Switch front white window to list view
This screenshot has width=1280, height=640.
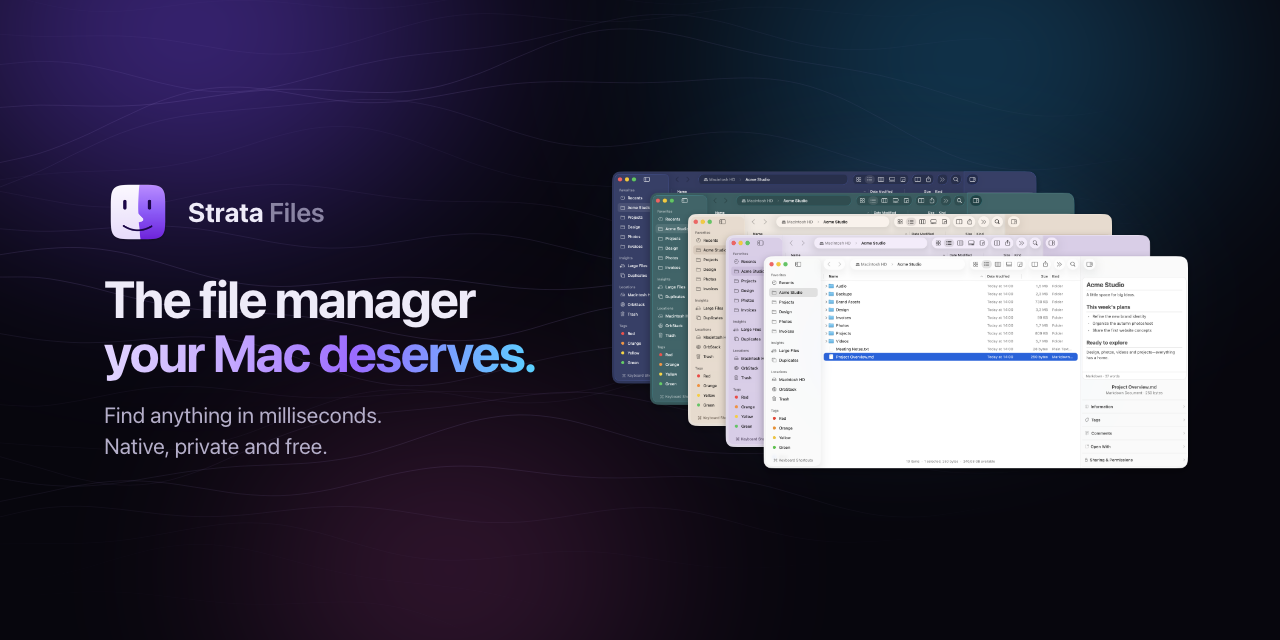[986, 264]
